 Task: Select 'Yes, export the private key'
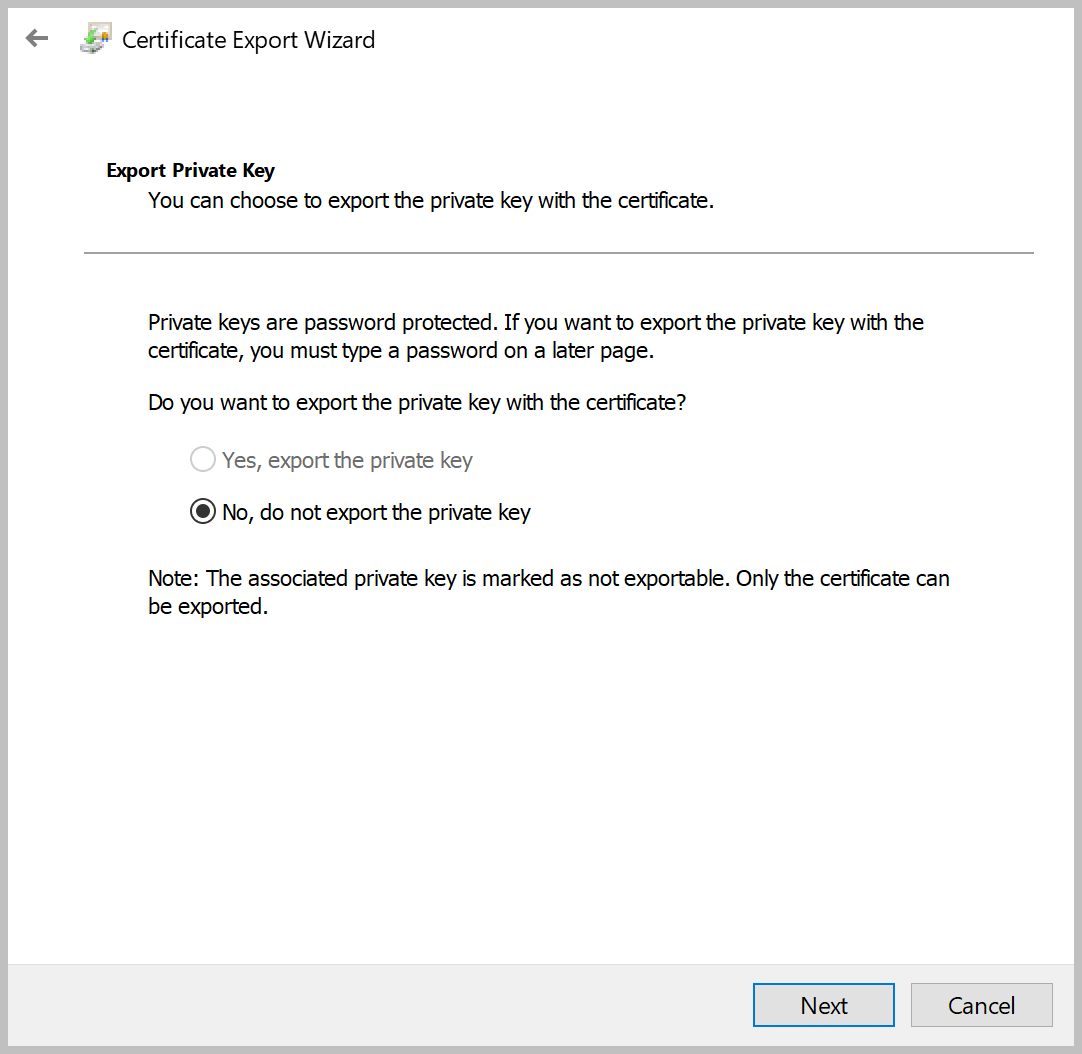pos(331,460)
